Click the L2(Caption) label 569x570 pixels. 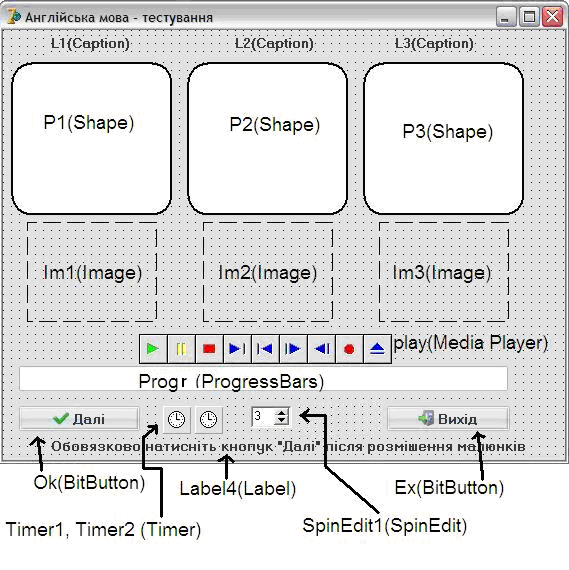point(274,44)
